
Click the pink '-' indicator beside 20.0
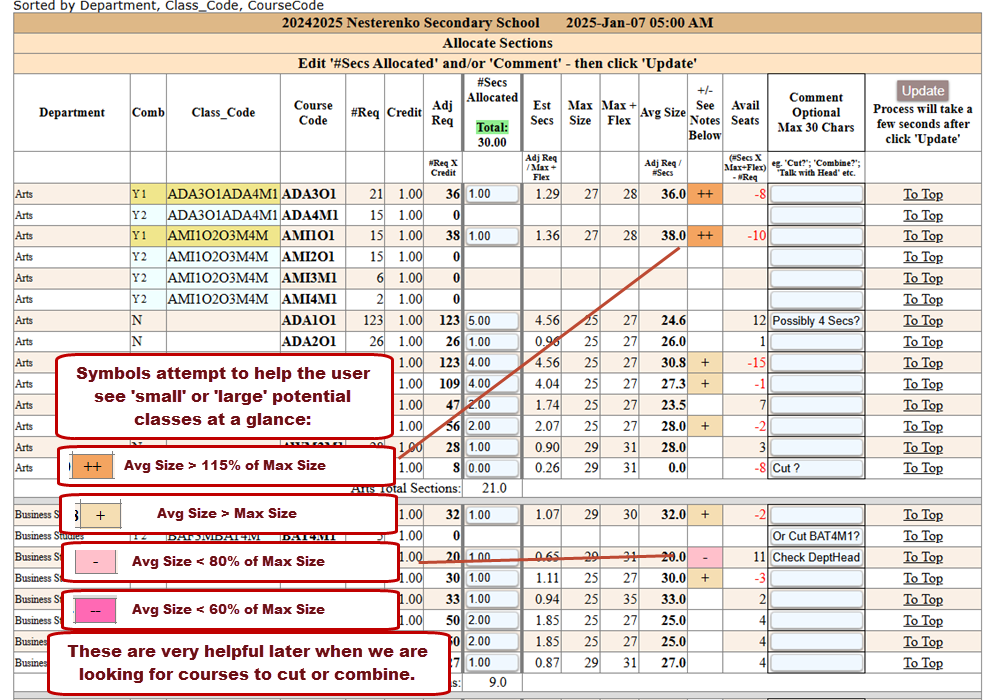(705, 557)
